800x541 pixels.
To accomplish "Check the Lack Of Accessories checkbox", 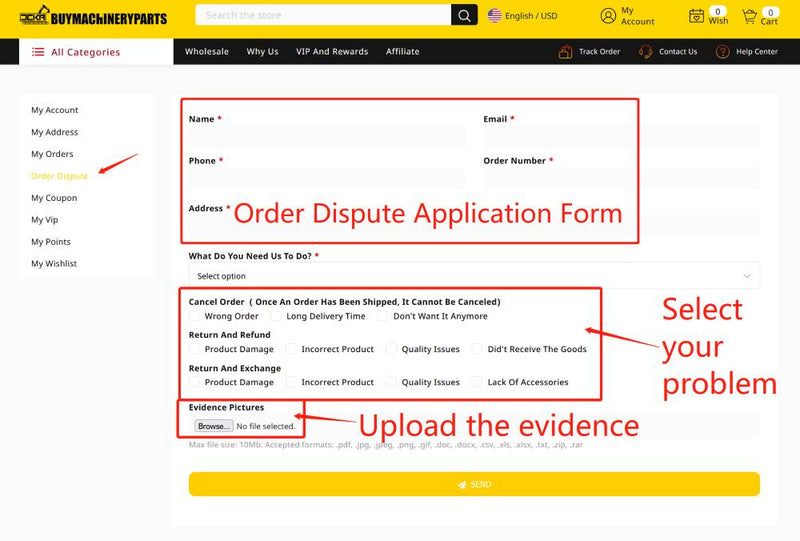I will 477,382.
